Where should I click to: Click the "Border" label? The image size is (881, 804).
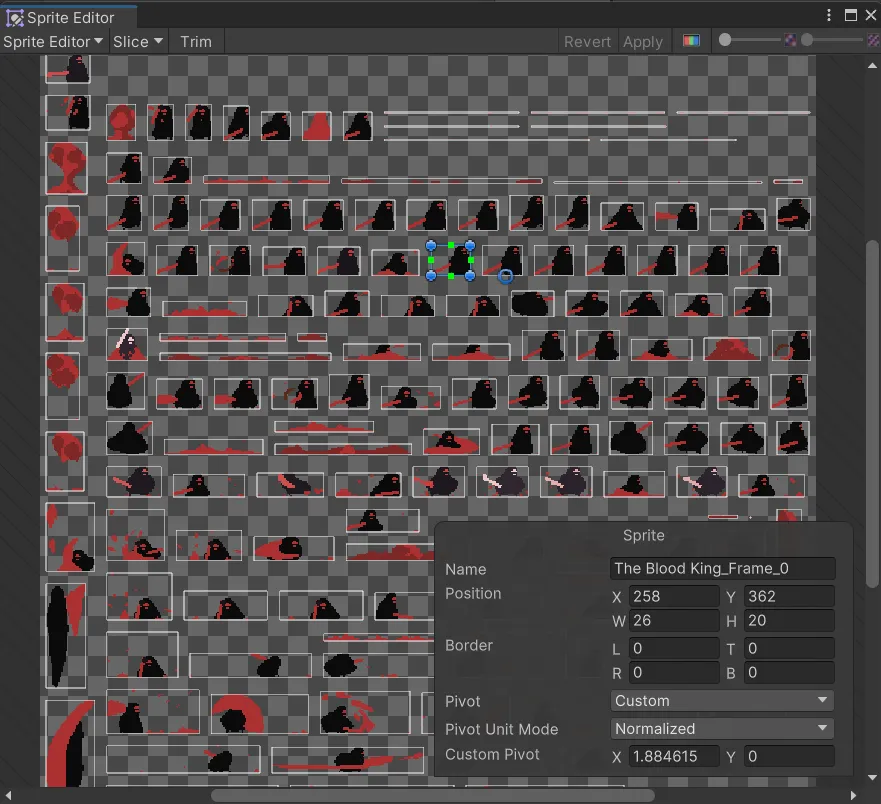pos(469,646)
